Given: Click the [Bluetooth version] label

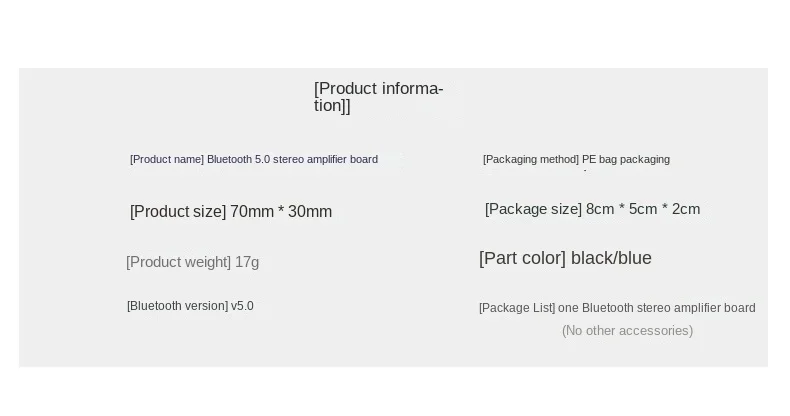Looking at the screenshot, I should point(177,306).
